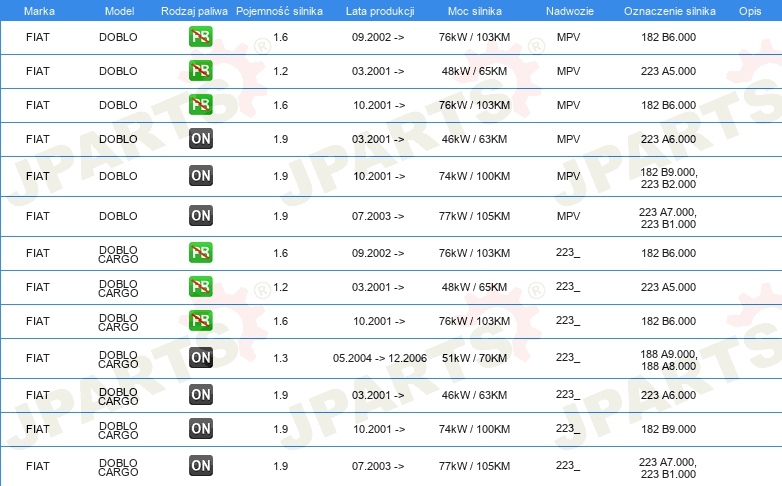Select 07.2003 -> in the Doblo Cargo row

(378, 467)
